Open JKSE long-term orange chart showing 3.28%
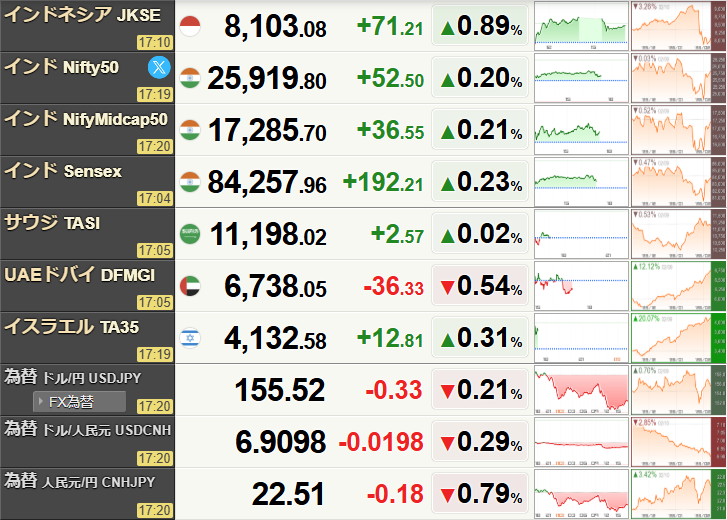 [678, 26]
